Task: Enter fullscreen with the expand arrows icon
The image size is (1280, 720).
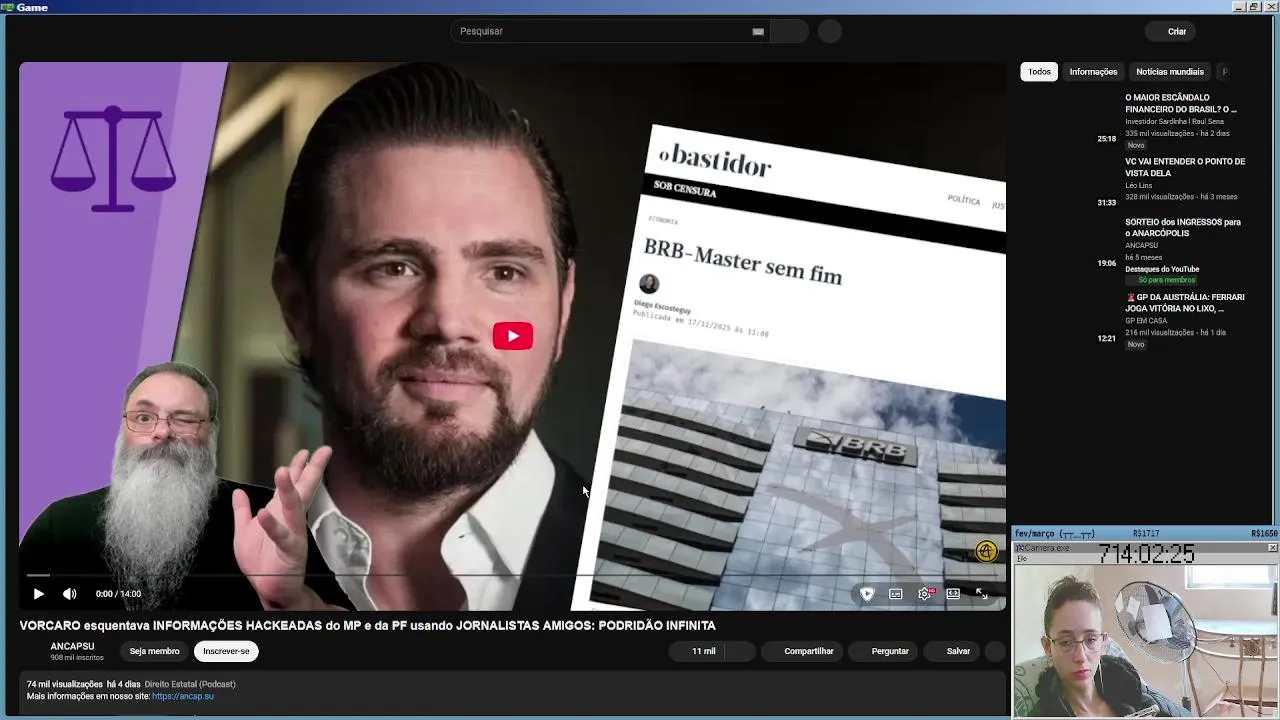Action: (x=982, y=594)
